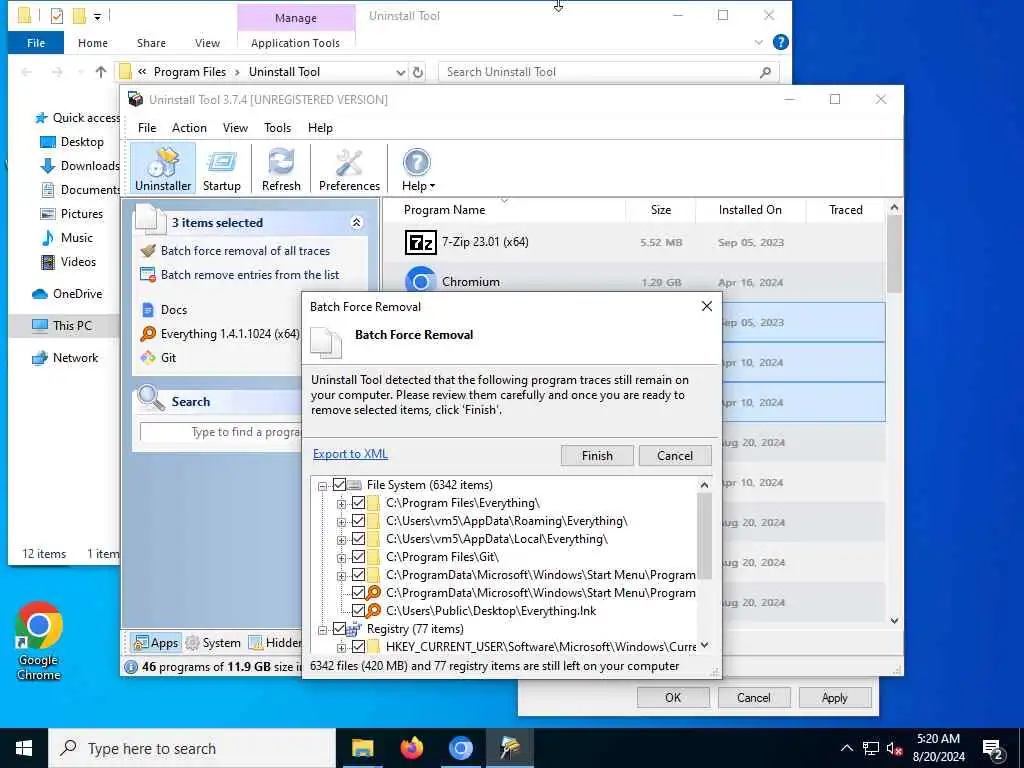Select the Chromium program icon
The image size is (1024, 768).
(x=420, y=281)
